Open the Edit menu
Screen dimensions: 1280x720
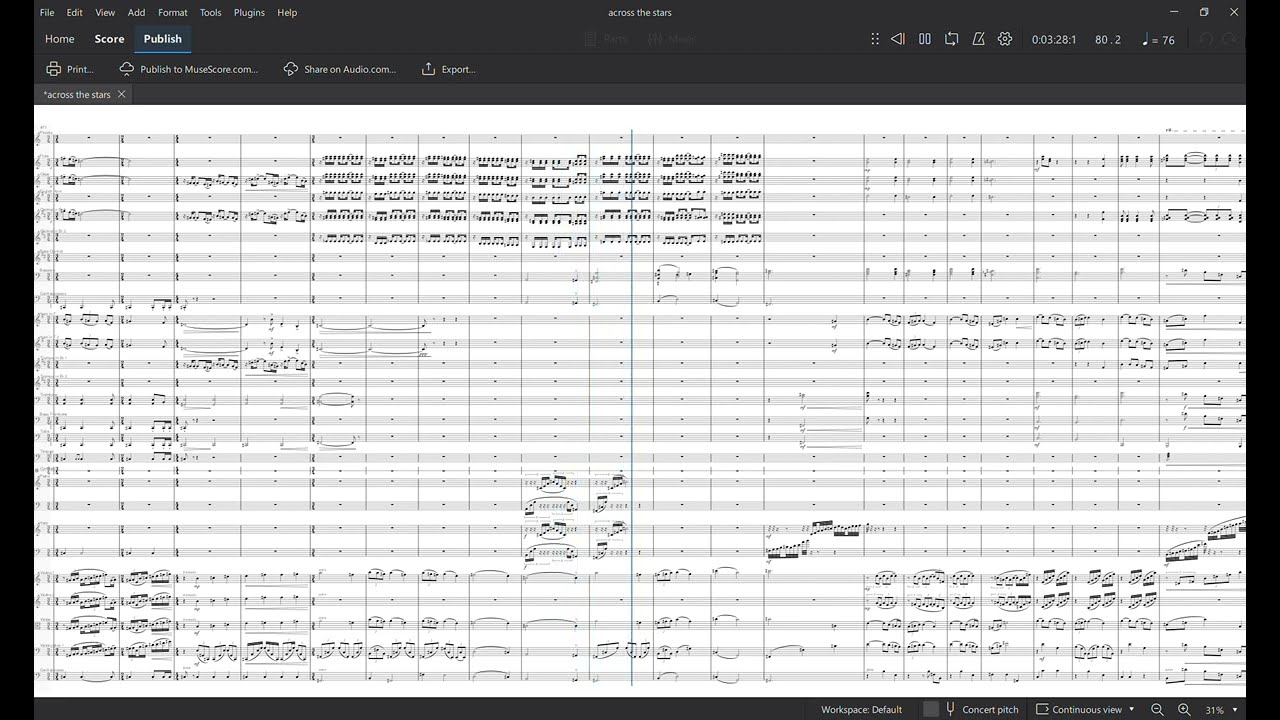[75, 12]
